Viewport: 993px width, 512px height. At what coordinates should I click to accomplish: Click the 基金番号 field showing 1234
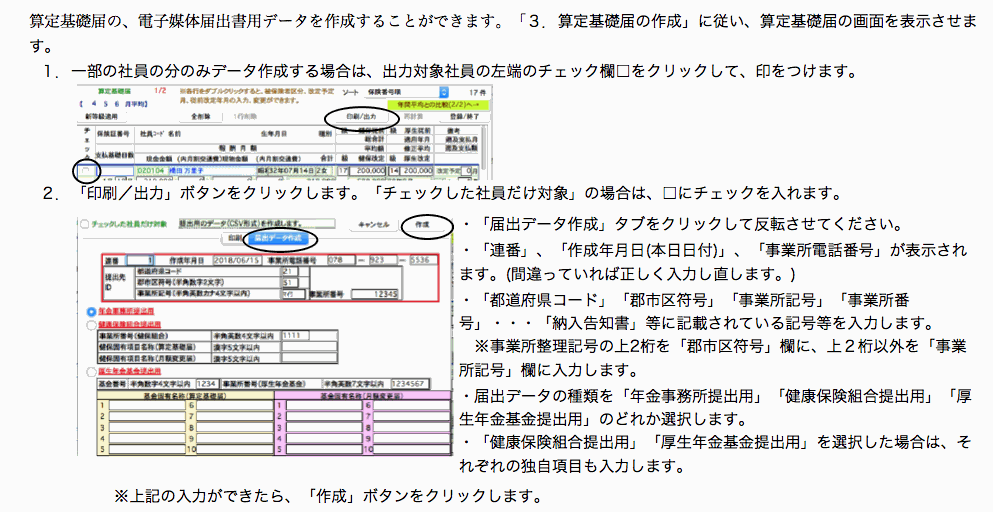pos(208,382)
